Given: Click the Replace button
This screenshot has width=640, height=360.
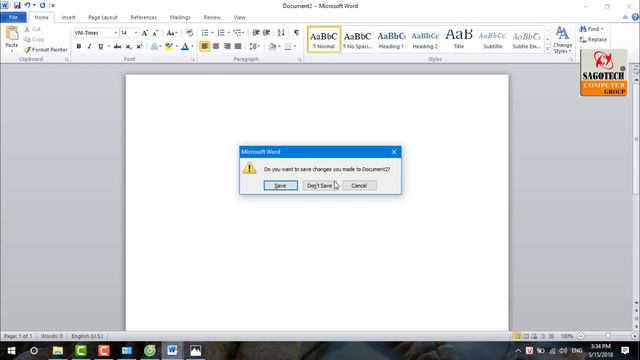Looking at the screenshot, I should pyautogui.click(x=593, y=40).
